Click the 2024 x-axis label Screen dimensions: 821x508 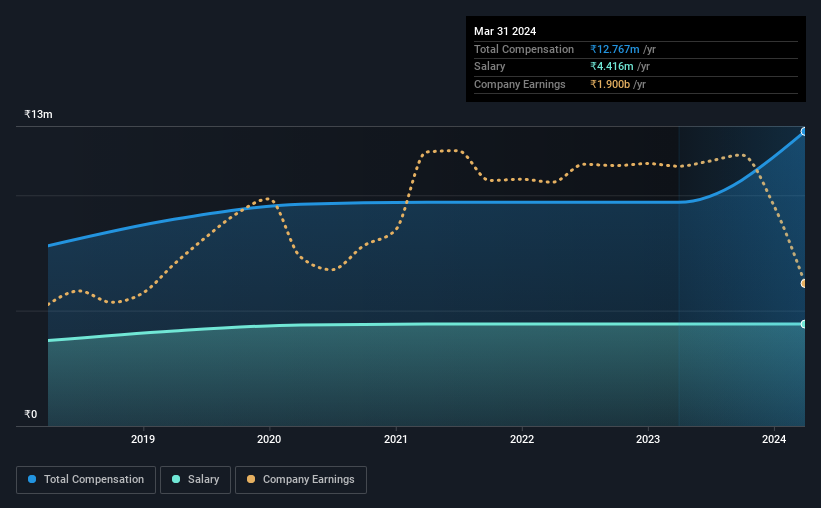click(774, 439)
